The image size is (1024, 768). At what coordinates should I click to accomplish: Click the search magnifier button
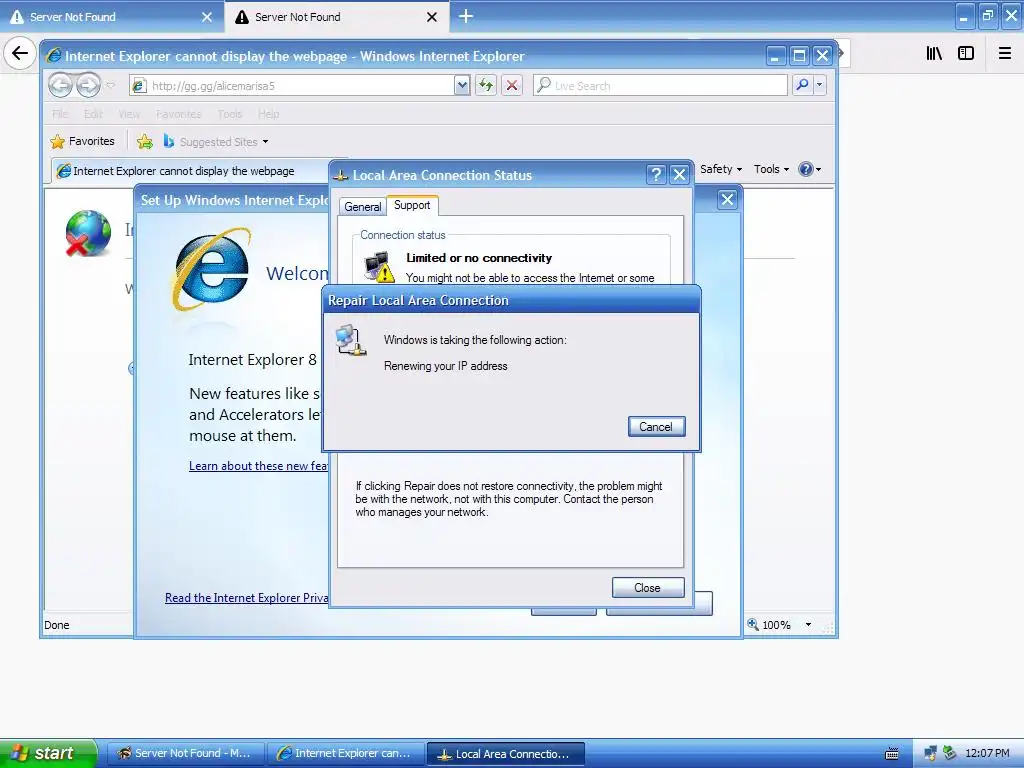pyautogui.click(x=802, y=85)
